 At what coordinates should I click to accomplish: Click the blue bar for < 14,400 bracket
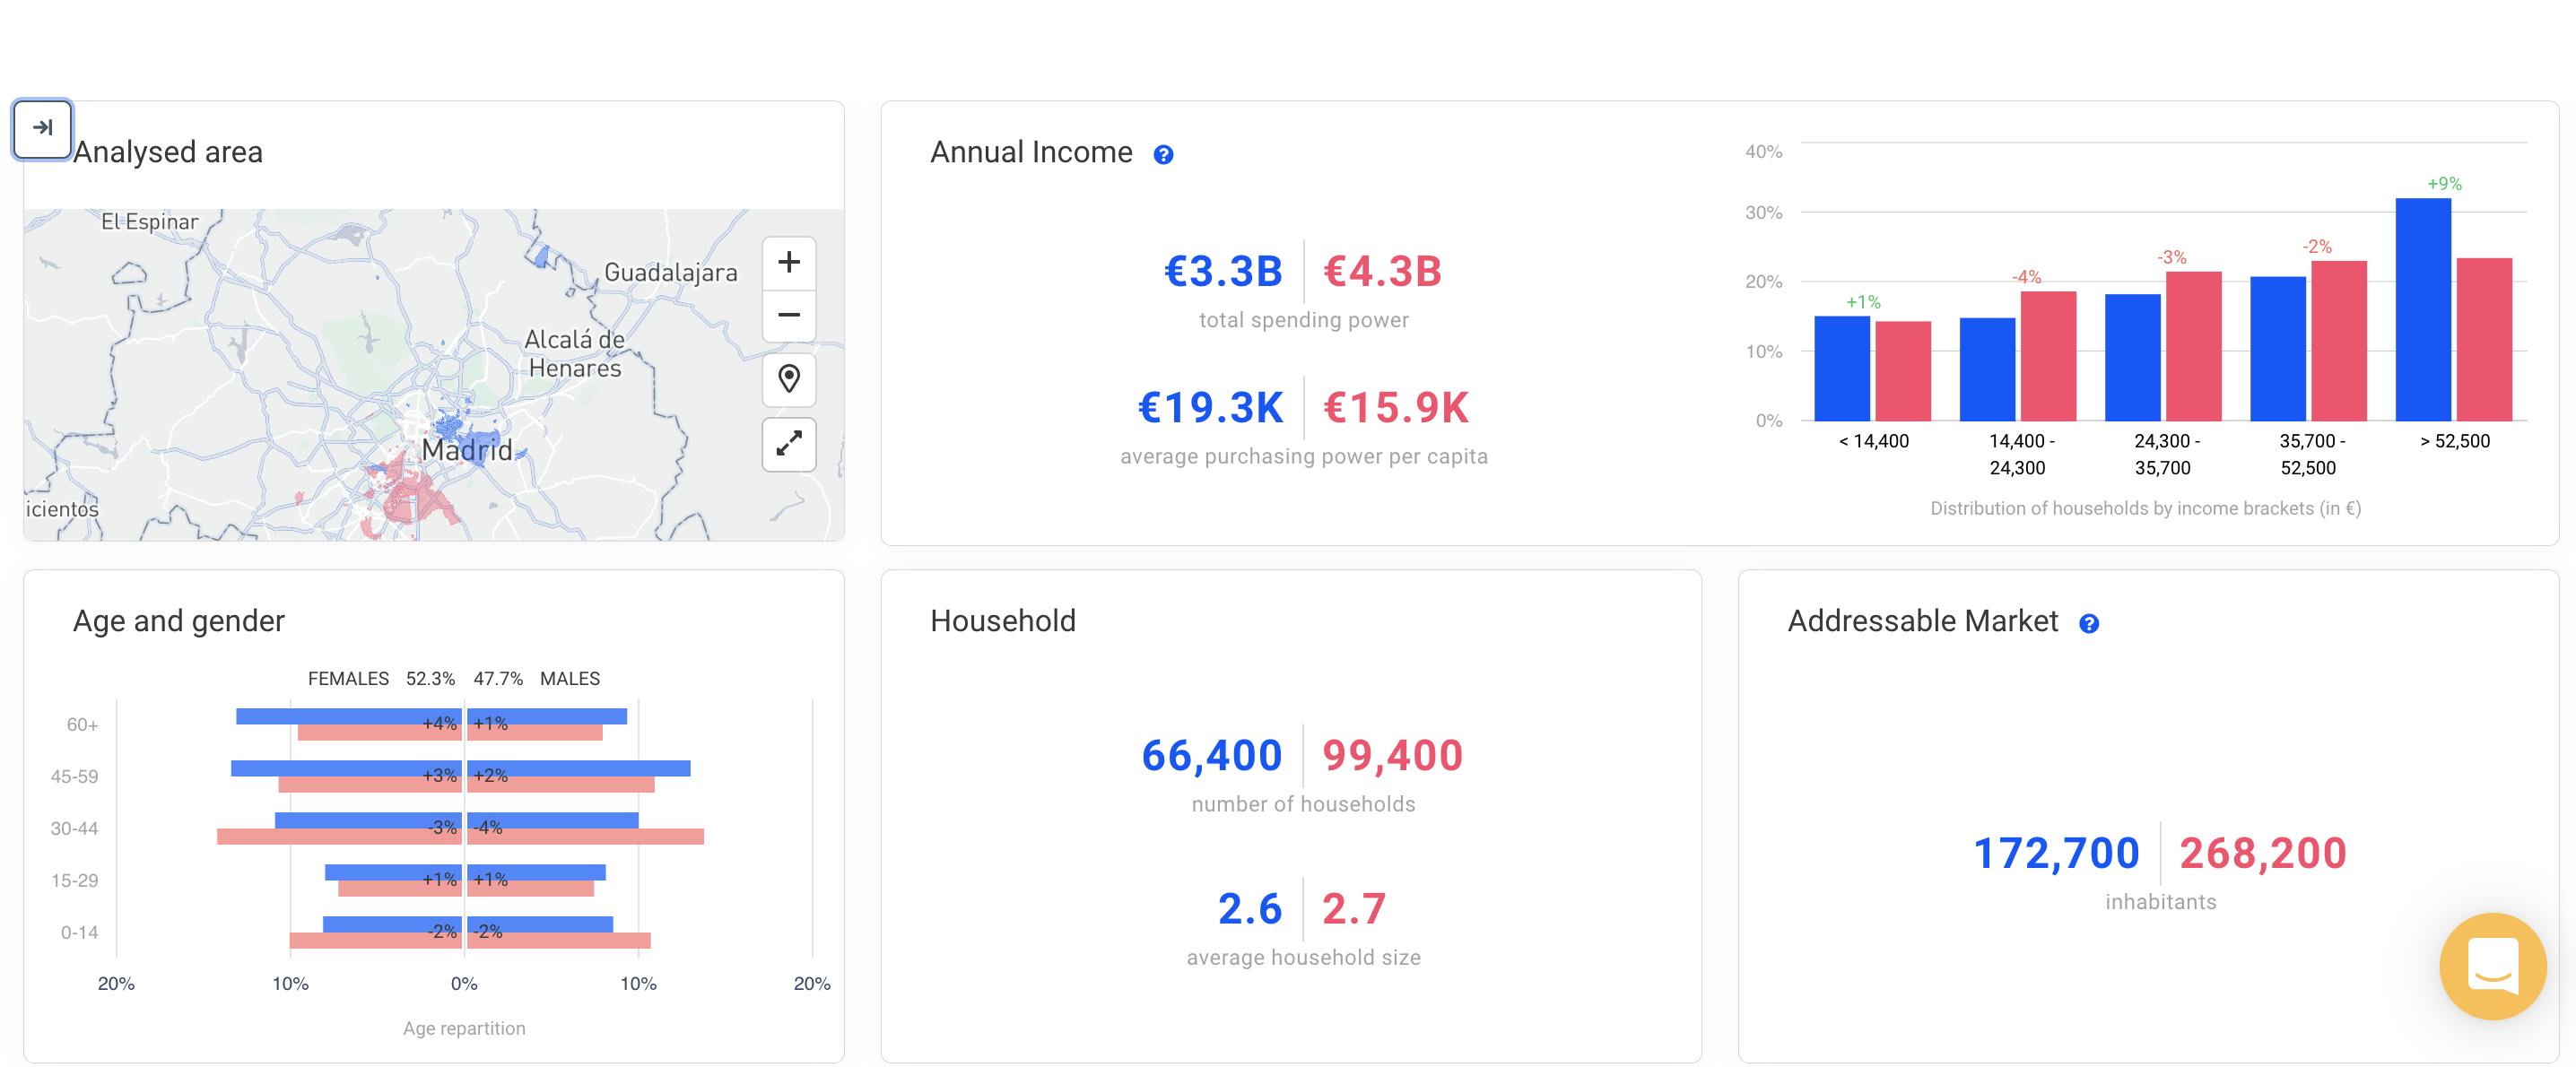(x=1841, y=368)
